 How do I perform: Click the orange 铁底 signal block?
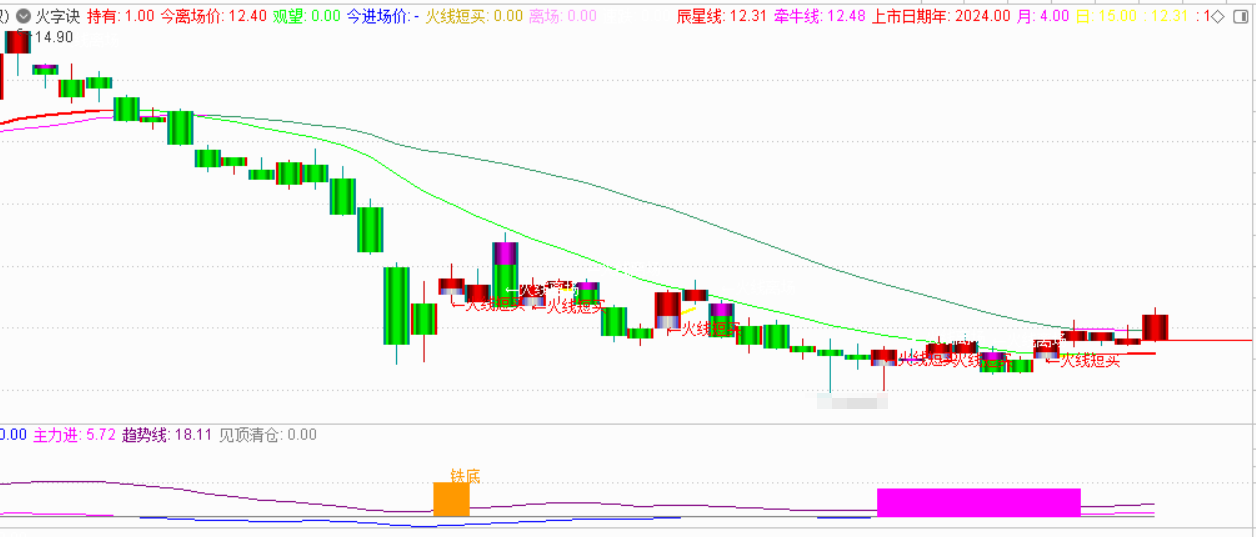(450, 500)
